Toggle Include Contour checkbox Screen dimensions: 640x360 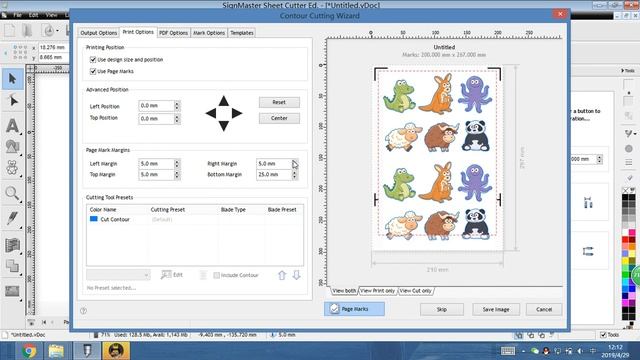click(217, 275)
